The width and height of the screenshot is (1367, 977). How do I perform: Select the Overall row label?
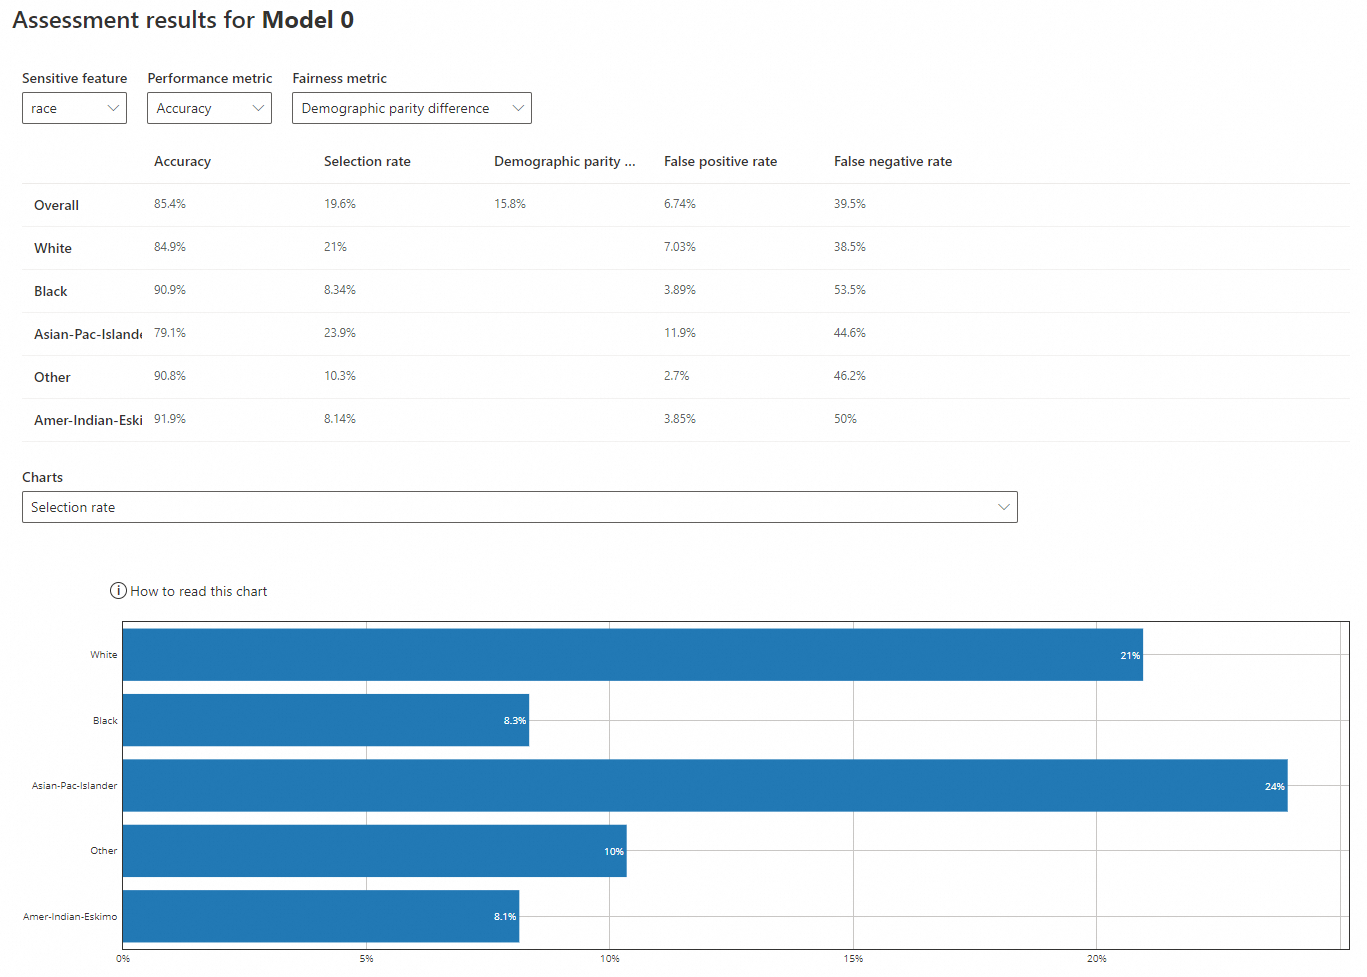click(x=56, y=205)
